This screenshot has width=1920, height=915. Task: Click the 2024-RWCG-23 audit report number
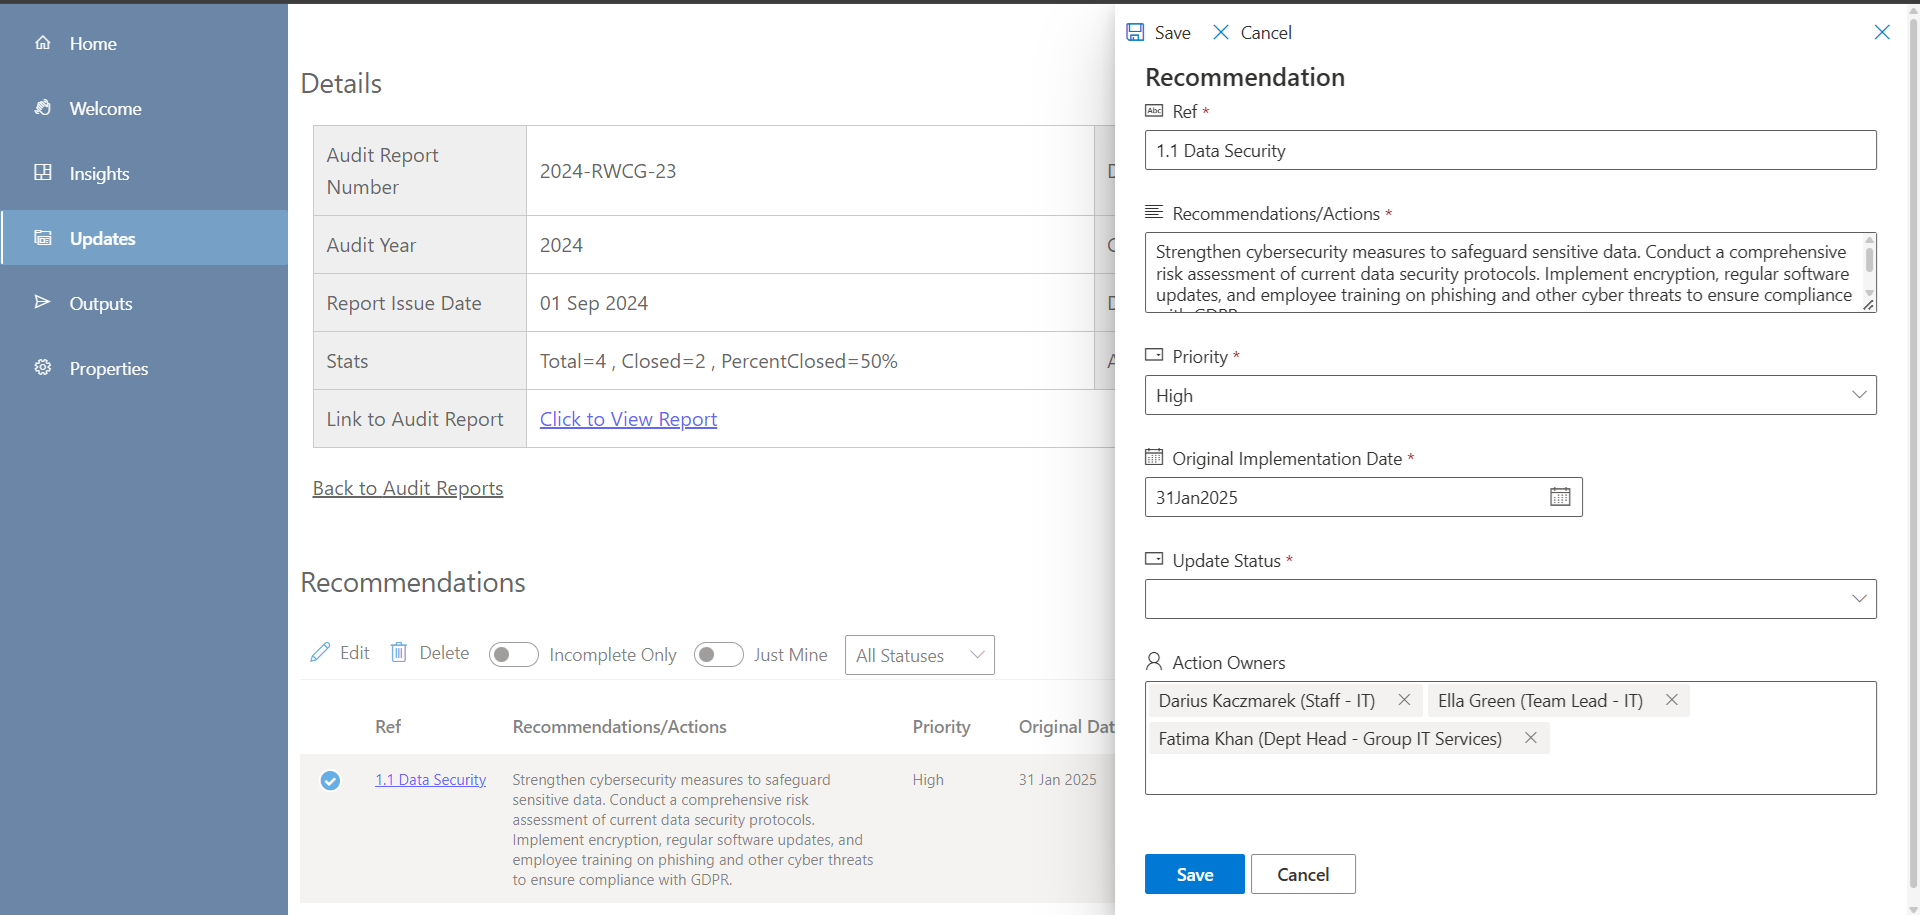tap(608, 171)
